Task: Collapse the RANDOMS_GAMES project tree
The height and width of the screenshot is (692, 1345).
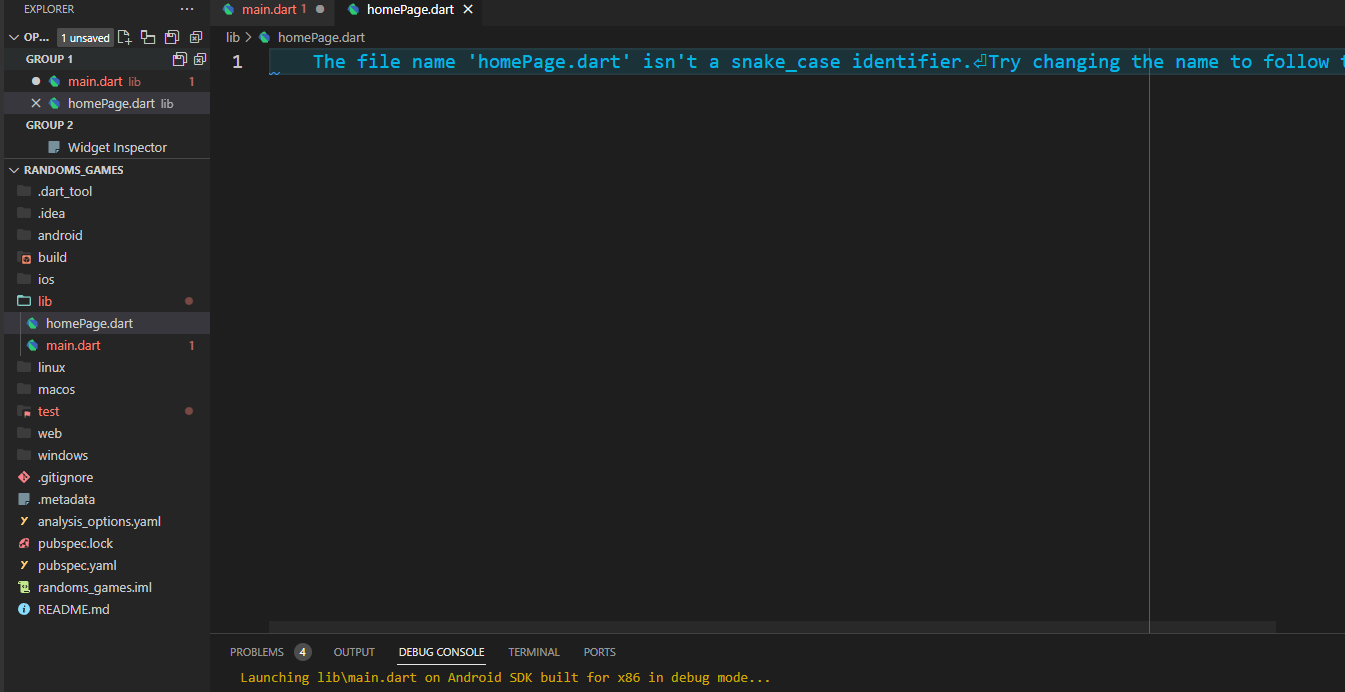Action: click(14, 170)
